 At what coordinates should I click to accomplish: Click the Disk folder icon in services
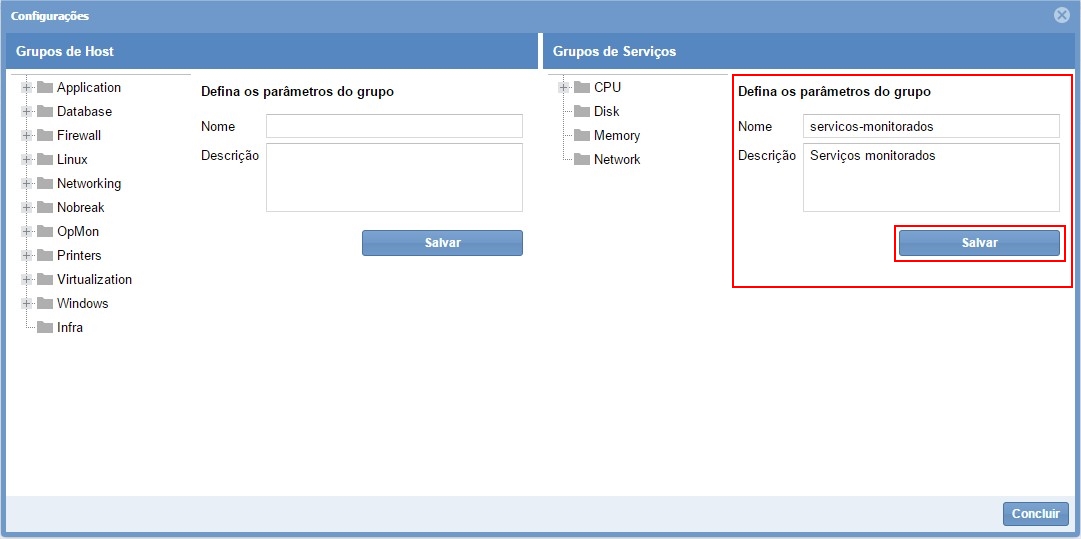click(x=582, y=111)
